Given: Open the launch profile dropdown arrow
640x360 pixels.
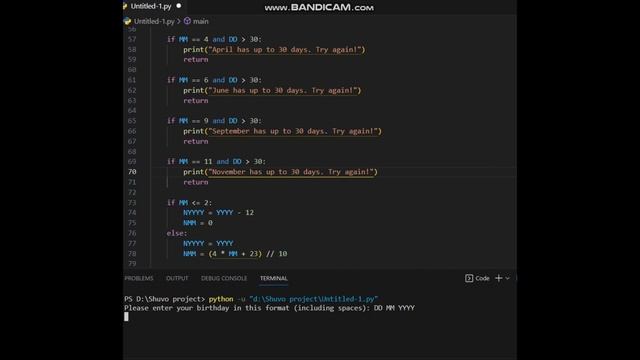Looking at the screenshot, I should tap(507, 278).
